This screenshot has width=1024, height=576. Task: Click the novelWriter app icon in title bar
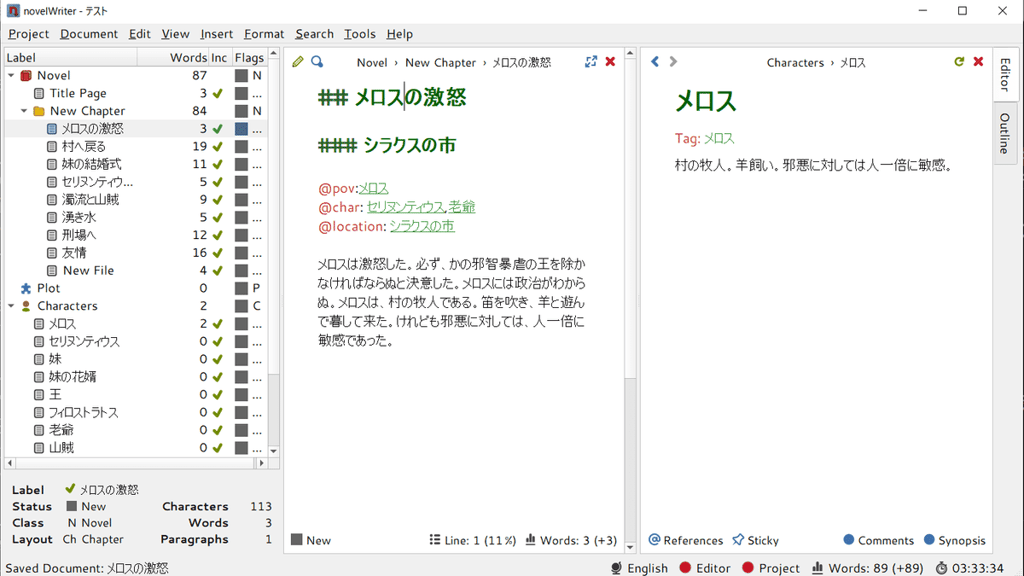click(x=13, y=11)
